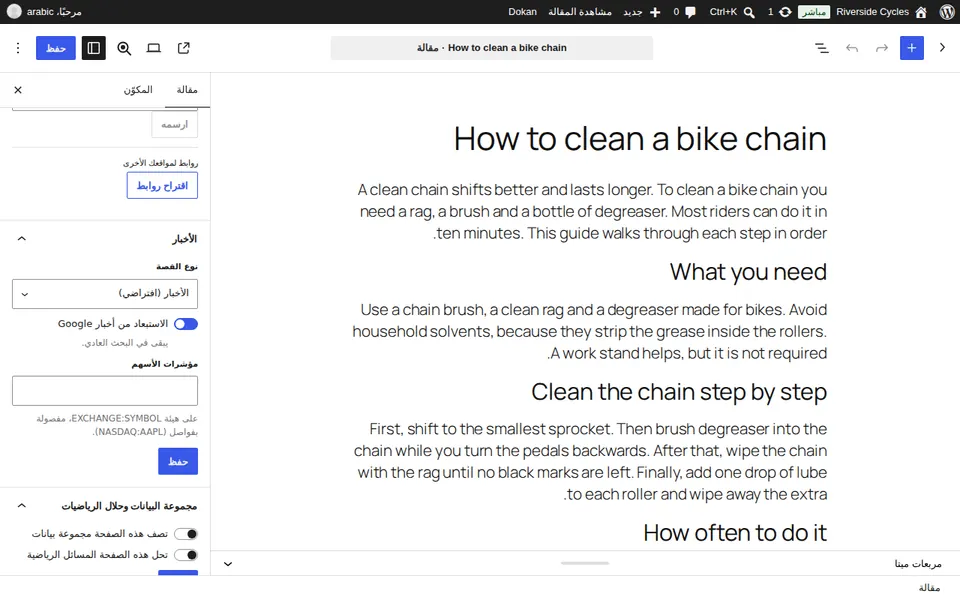Click the مباشر status badge

pos(814,12)
